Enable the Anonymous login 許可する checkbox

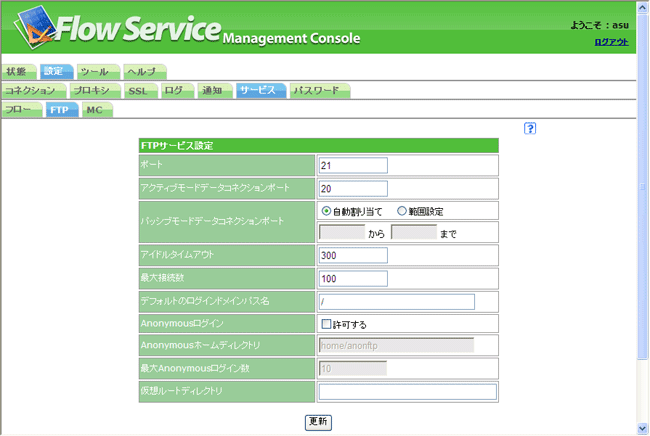(326, 325)
